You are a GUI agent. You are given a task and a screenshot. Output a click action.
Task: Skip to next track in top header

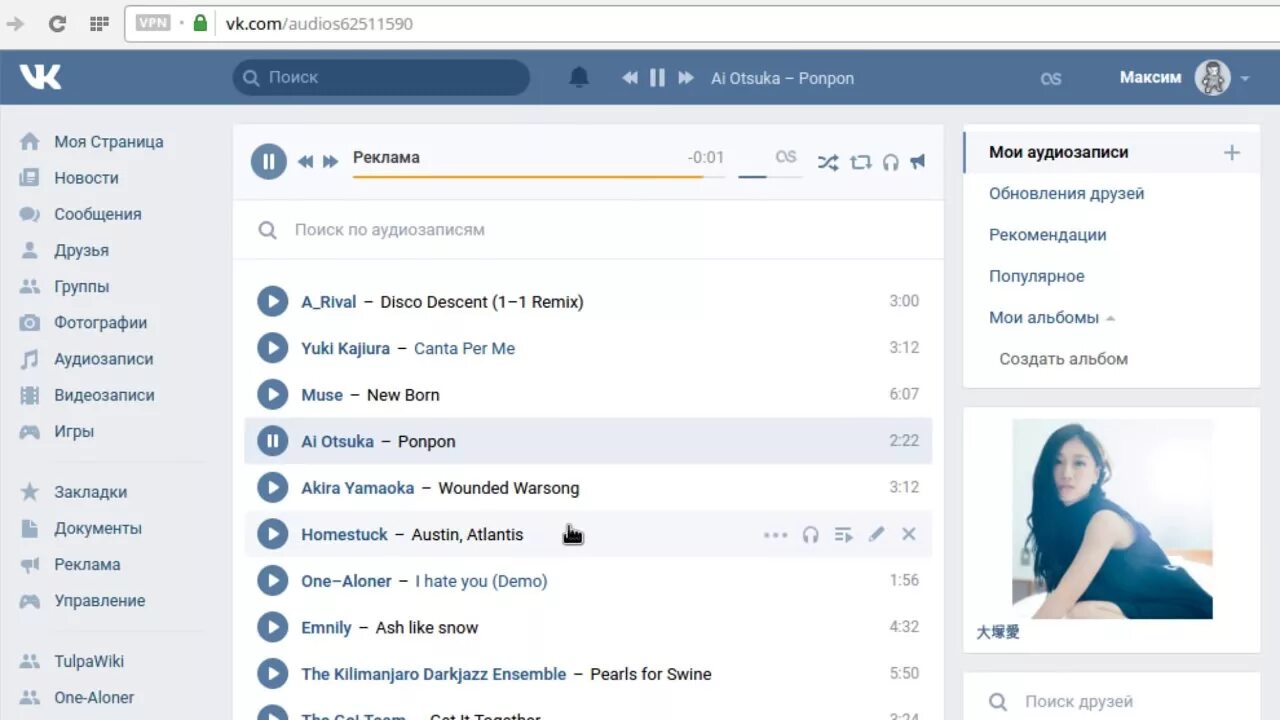[686, 77]
